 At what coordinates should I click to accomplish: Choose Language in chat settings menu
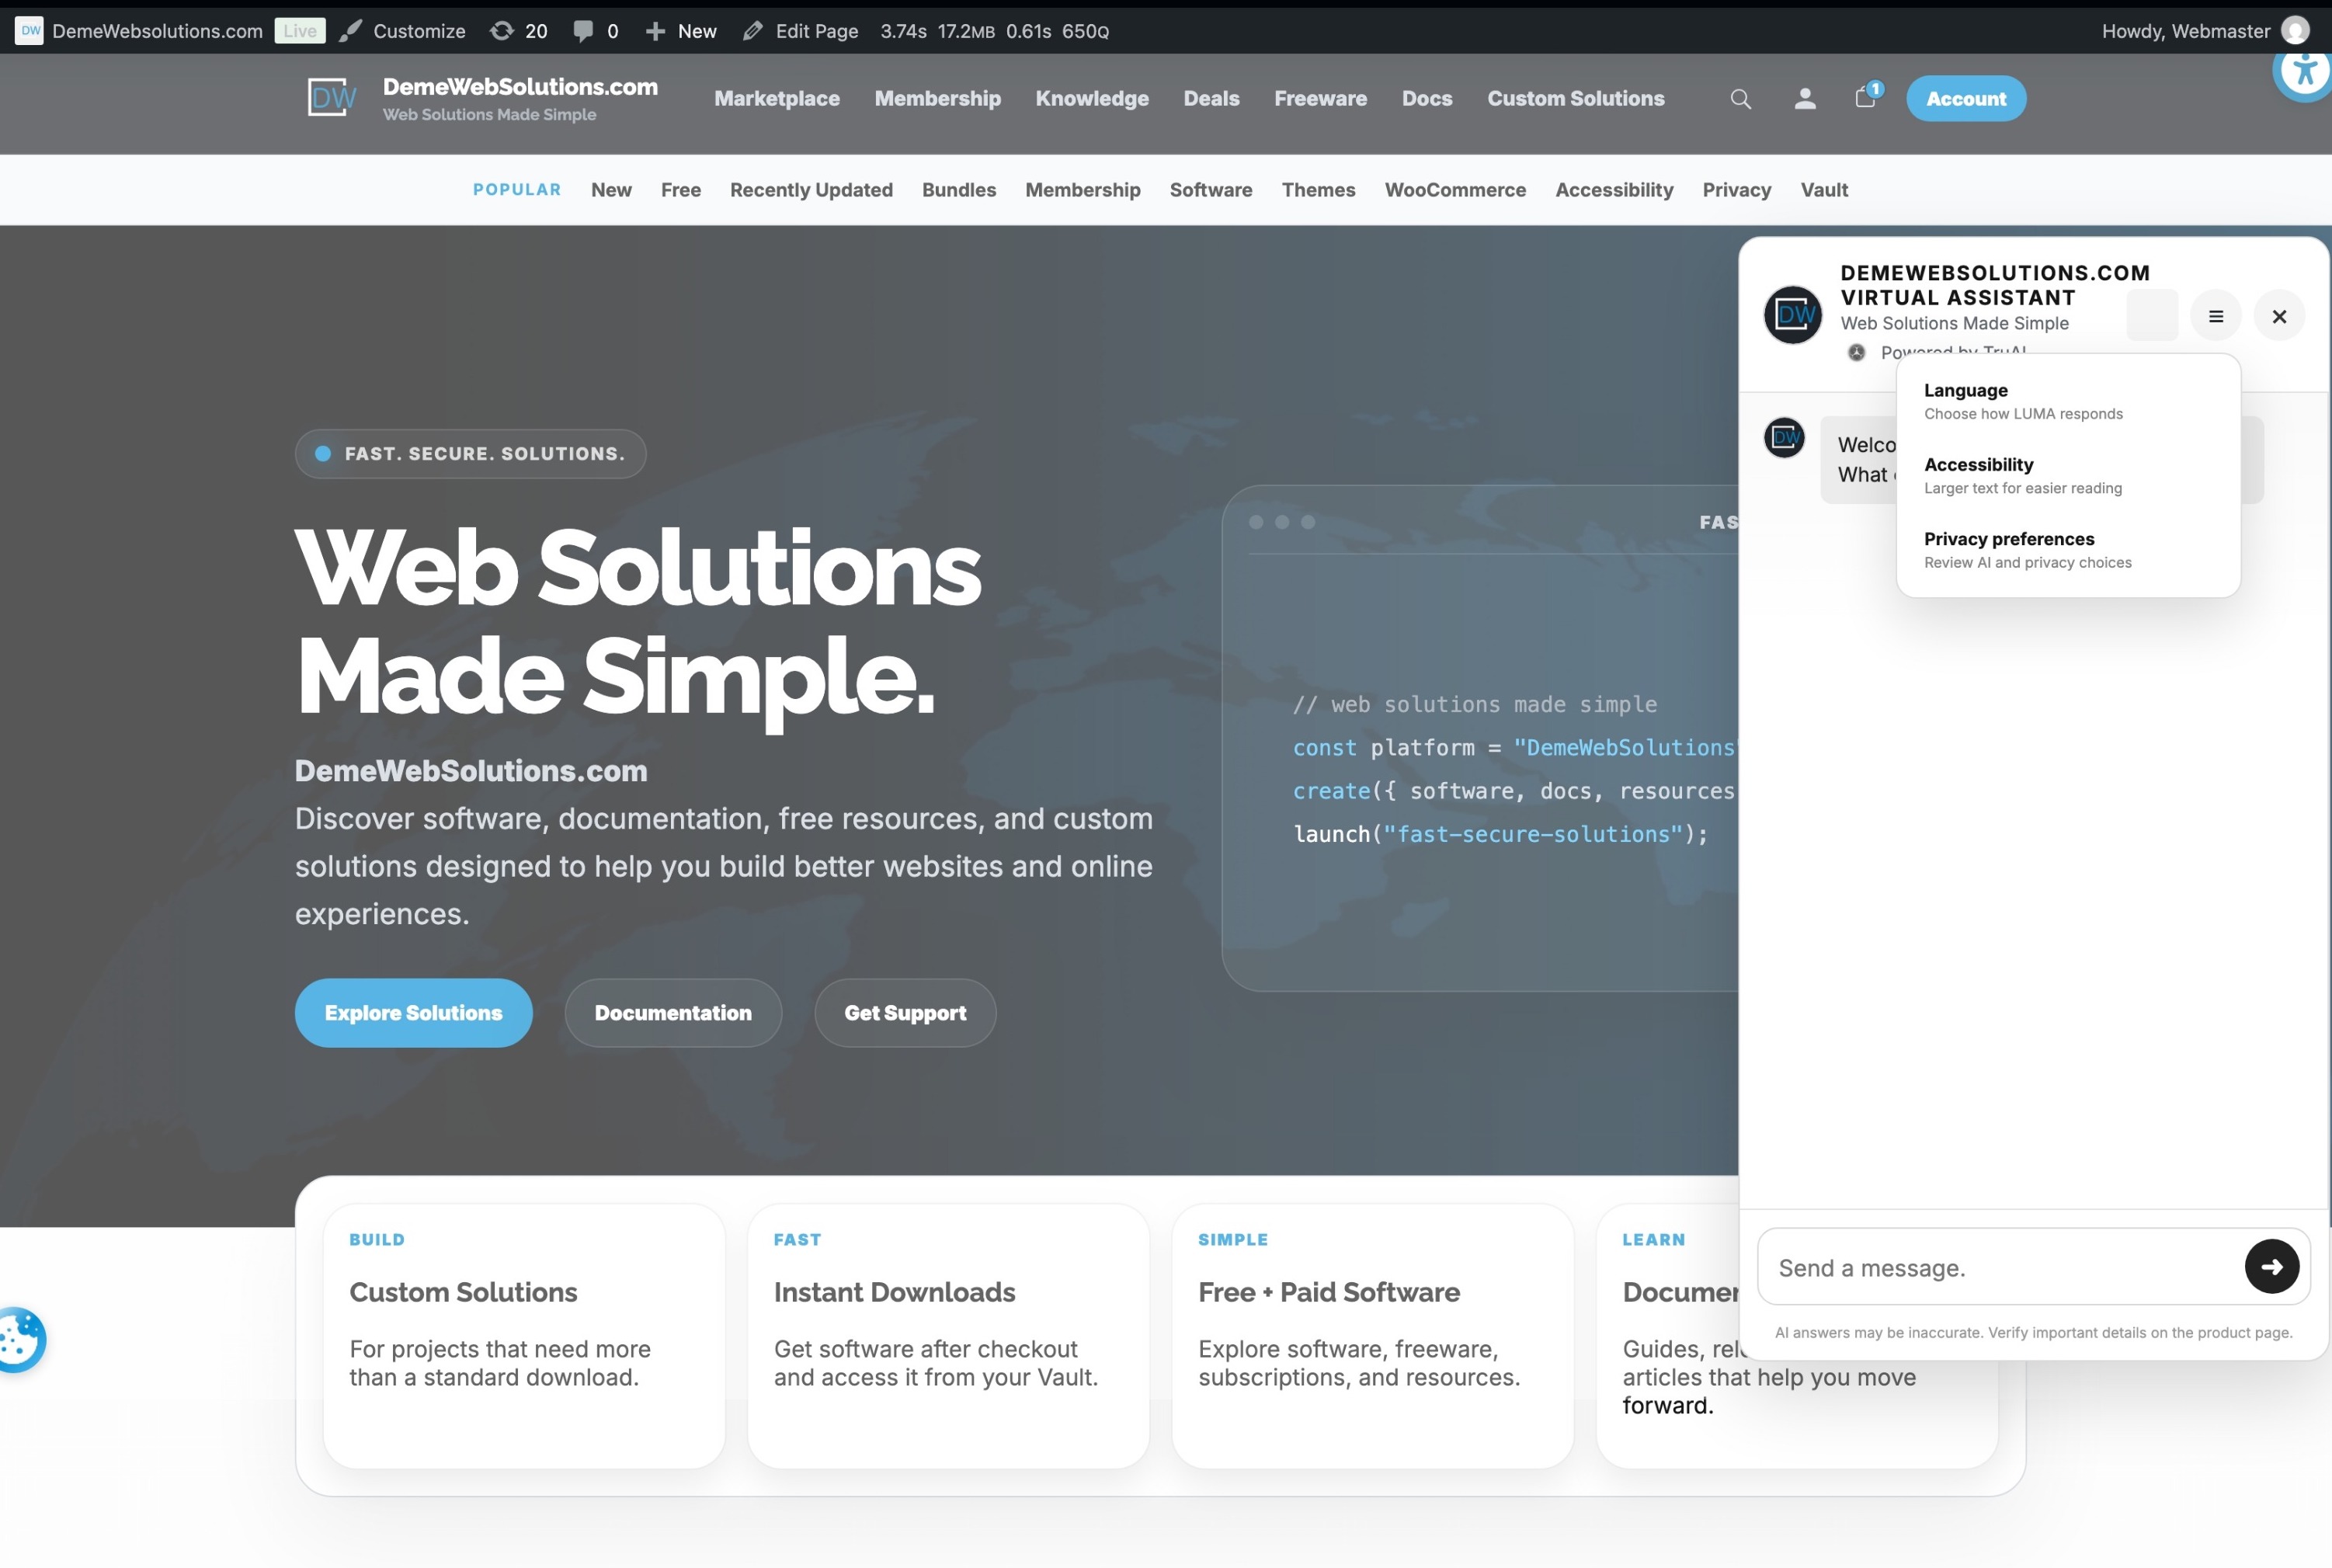click(2068, 401)
